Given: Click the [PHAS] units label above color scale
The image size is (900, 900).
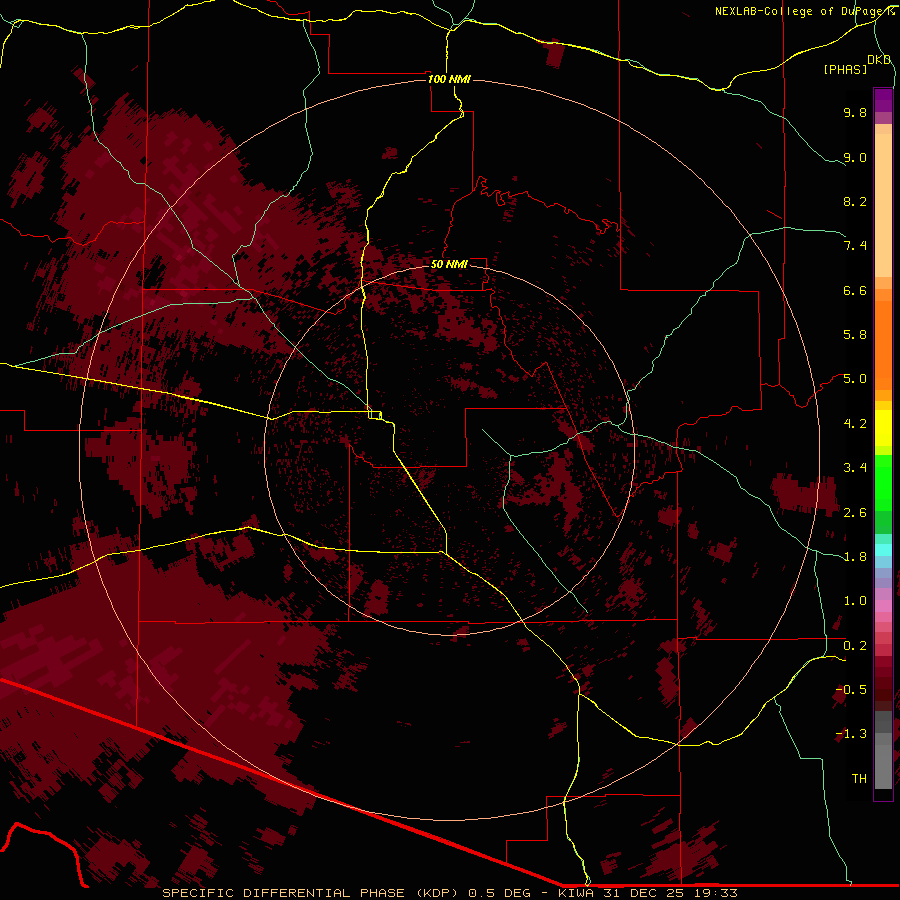Looking at the screenshot, I should click(845, 69).
